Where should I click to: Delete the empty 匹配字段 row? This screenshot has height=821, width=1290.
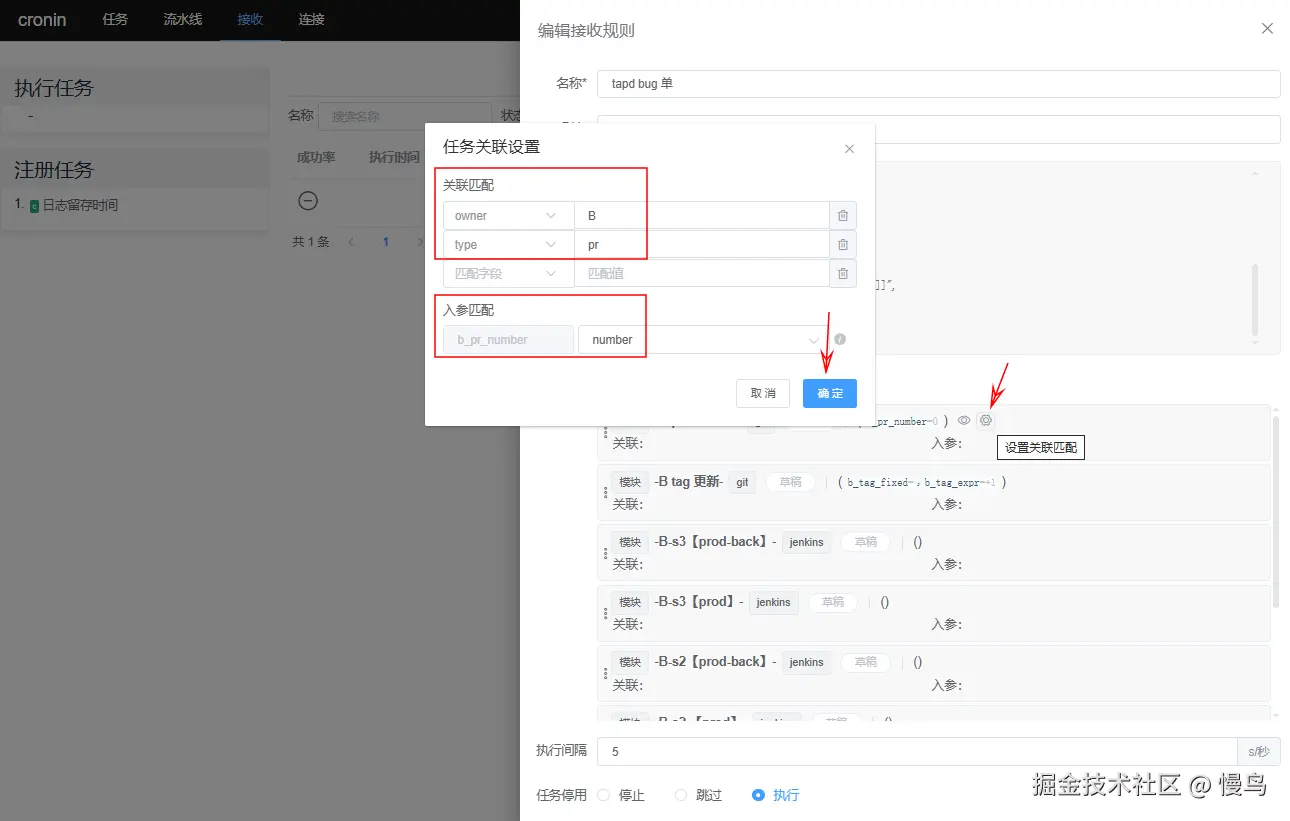tap(843, 274)
